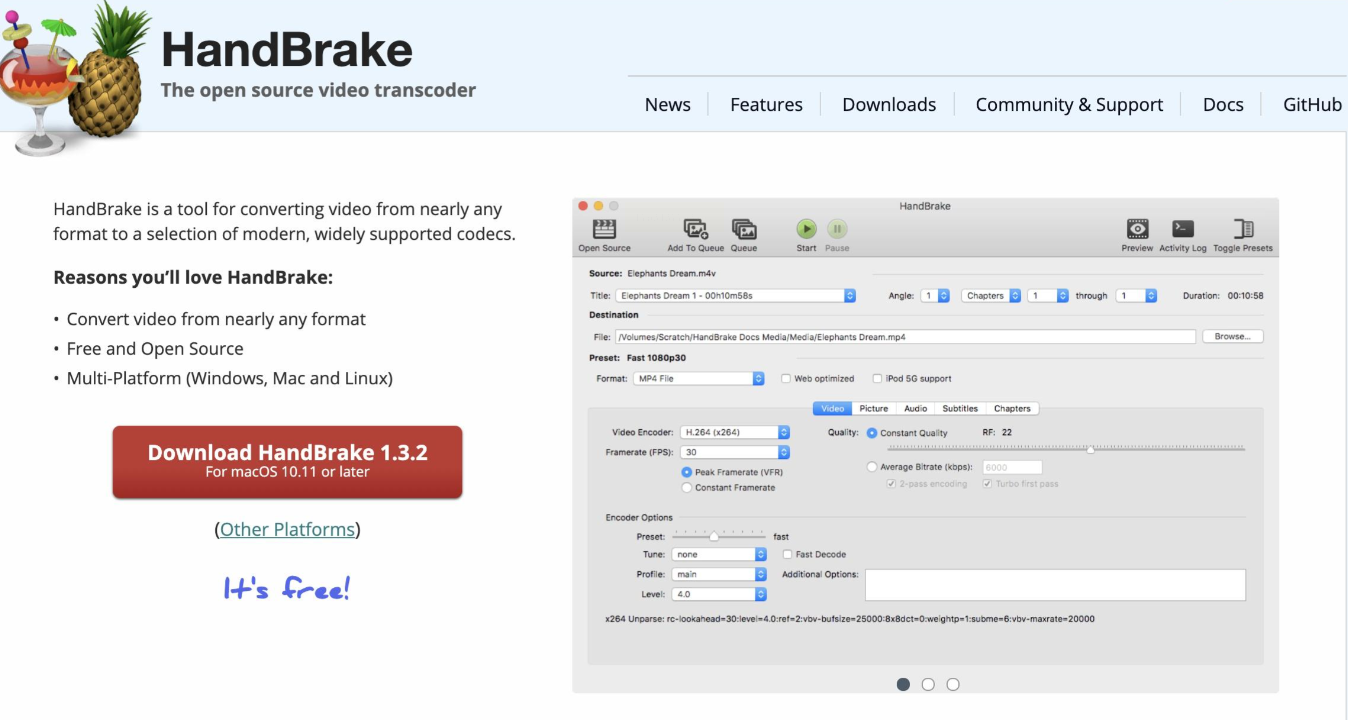The image size is (1348, 720).
Task: Open the Framerate (FPS) dropdown
Action: 735,452
